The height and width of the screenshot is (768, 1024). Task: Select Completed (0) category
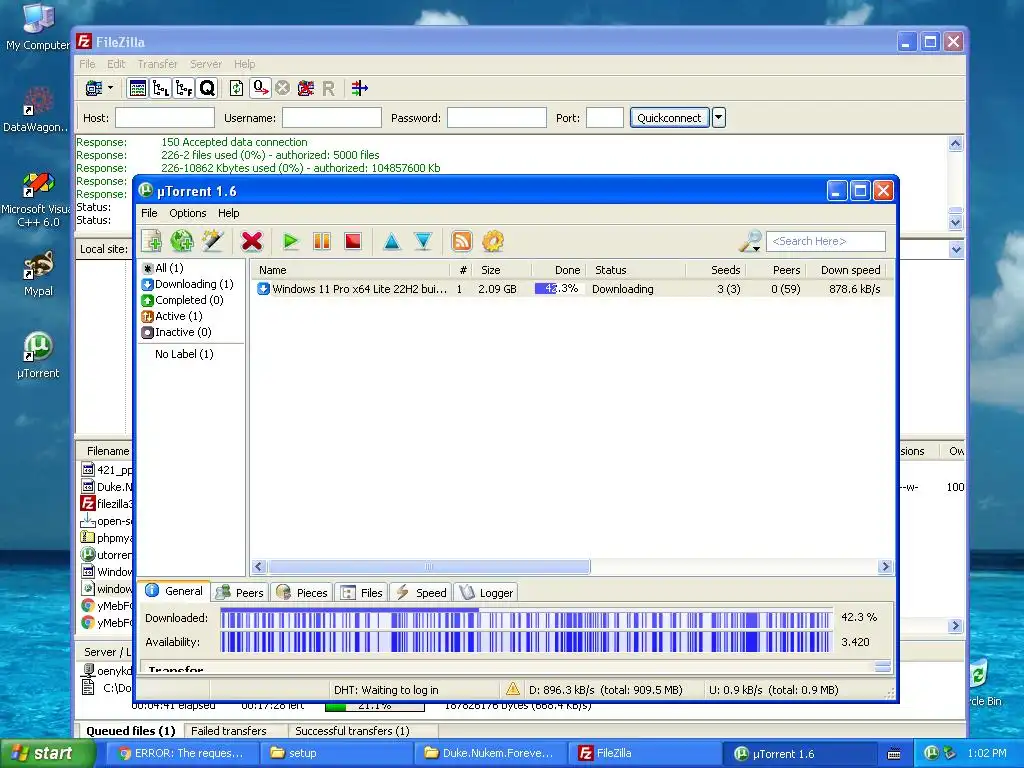coord(183,300)
